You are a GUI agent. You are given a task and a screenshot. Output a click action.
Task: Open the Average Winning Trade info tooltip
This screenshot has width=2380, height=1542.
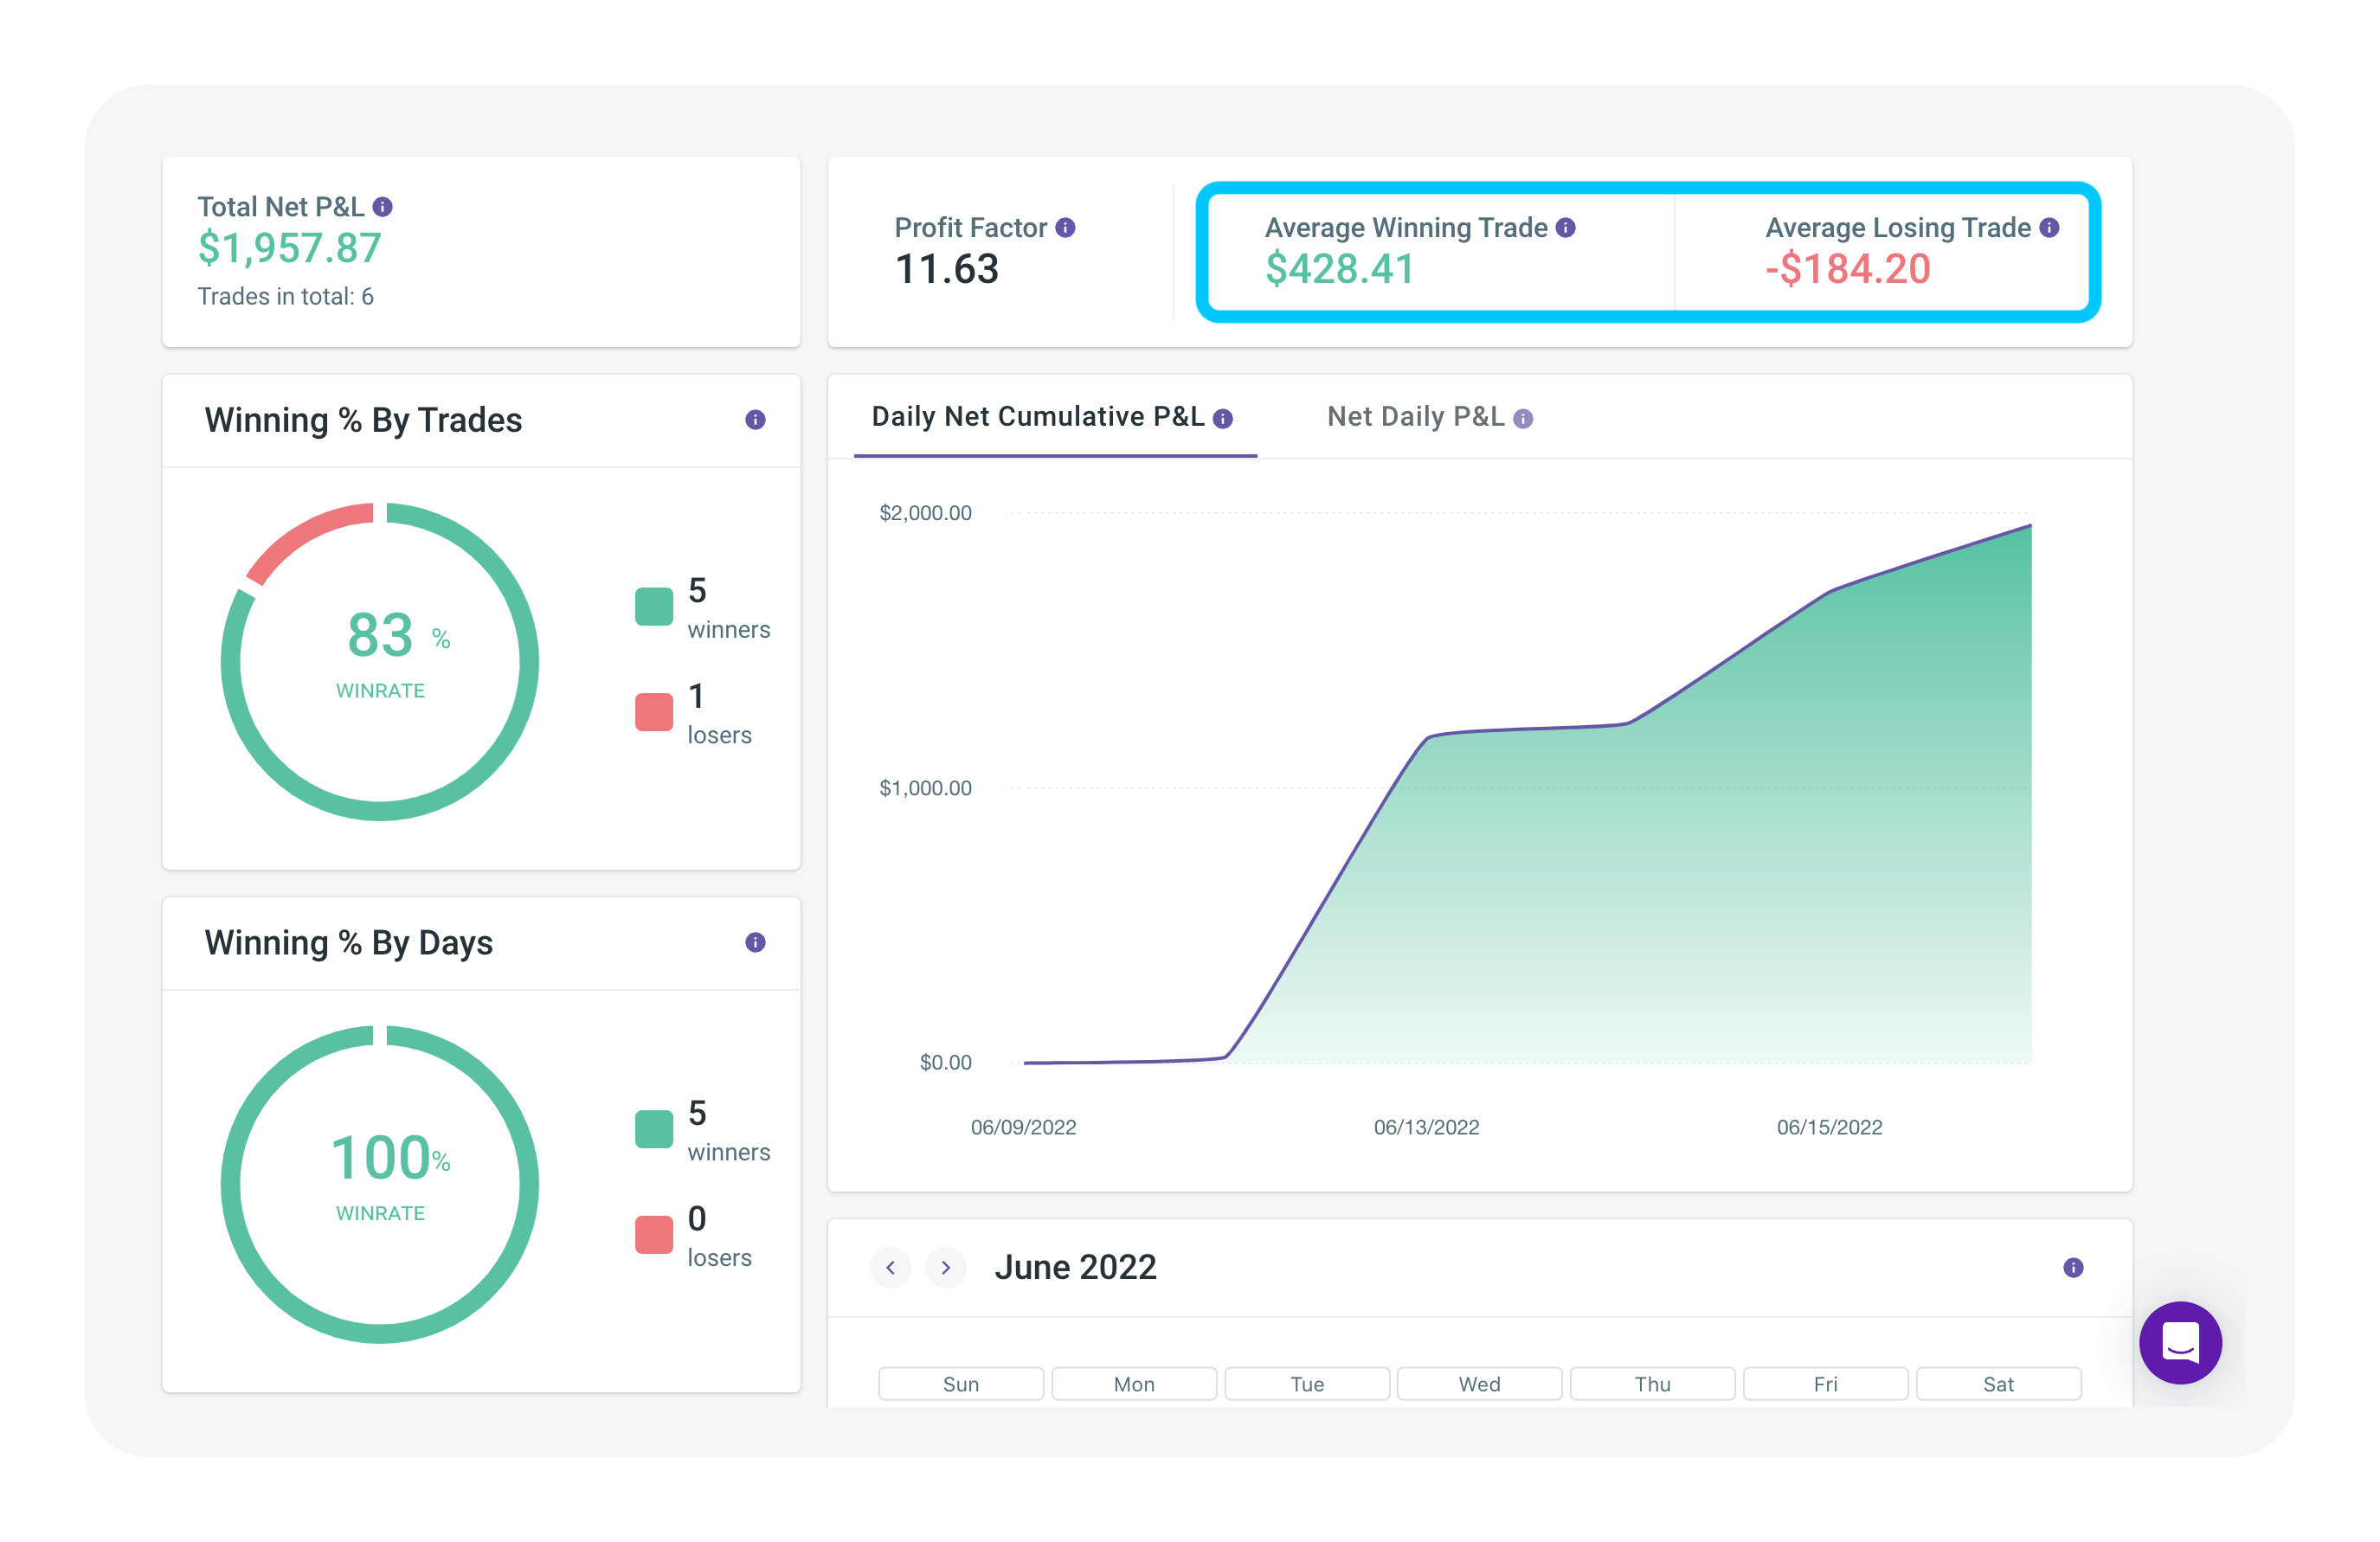(x=1565, y=227)
